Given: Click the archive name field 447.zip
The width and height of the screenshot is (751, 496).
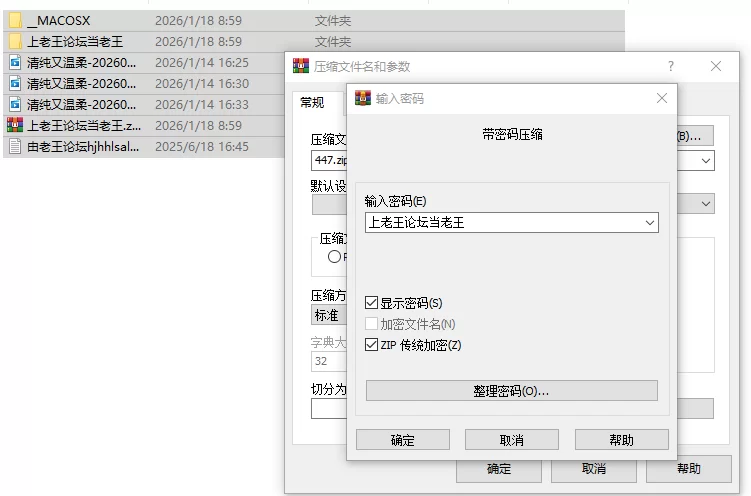Looking at the screenshot, I should 329,160.
